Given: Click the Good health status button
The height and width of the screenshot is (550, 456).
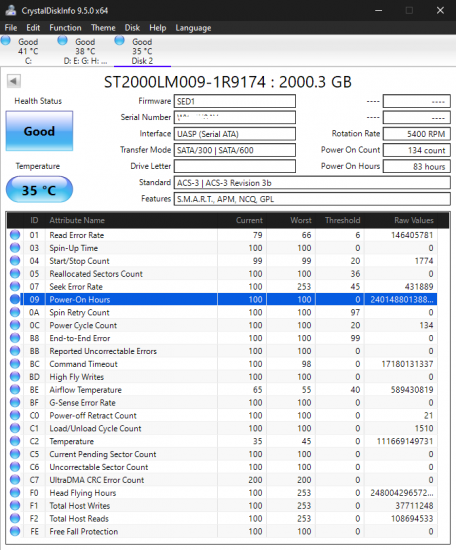Looking at the screenshot, I should 39,131.
